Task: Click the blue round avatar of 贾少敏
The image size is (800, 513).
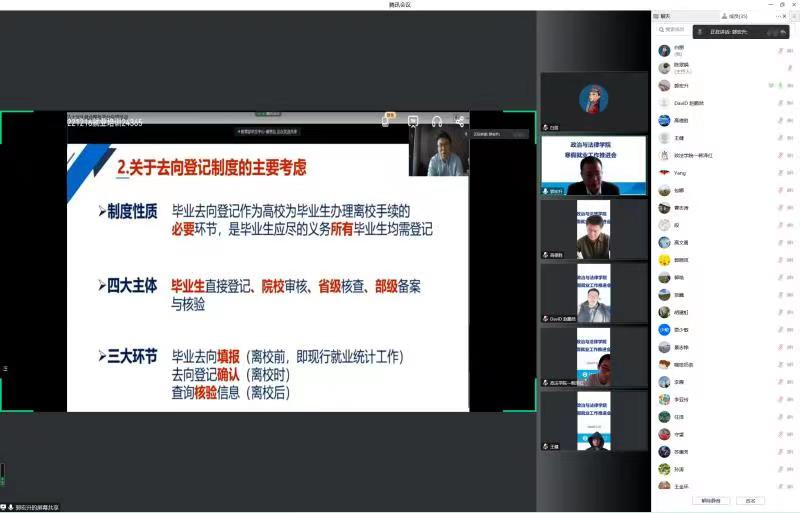Action: point(664,329)
